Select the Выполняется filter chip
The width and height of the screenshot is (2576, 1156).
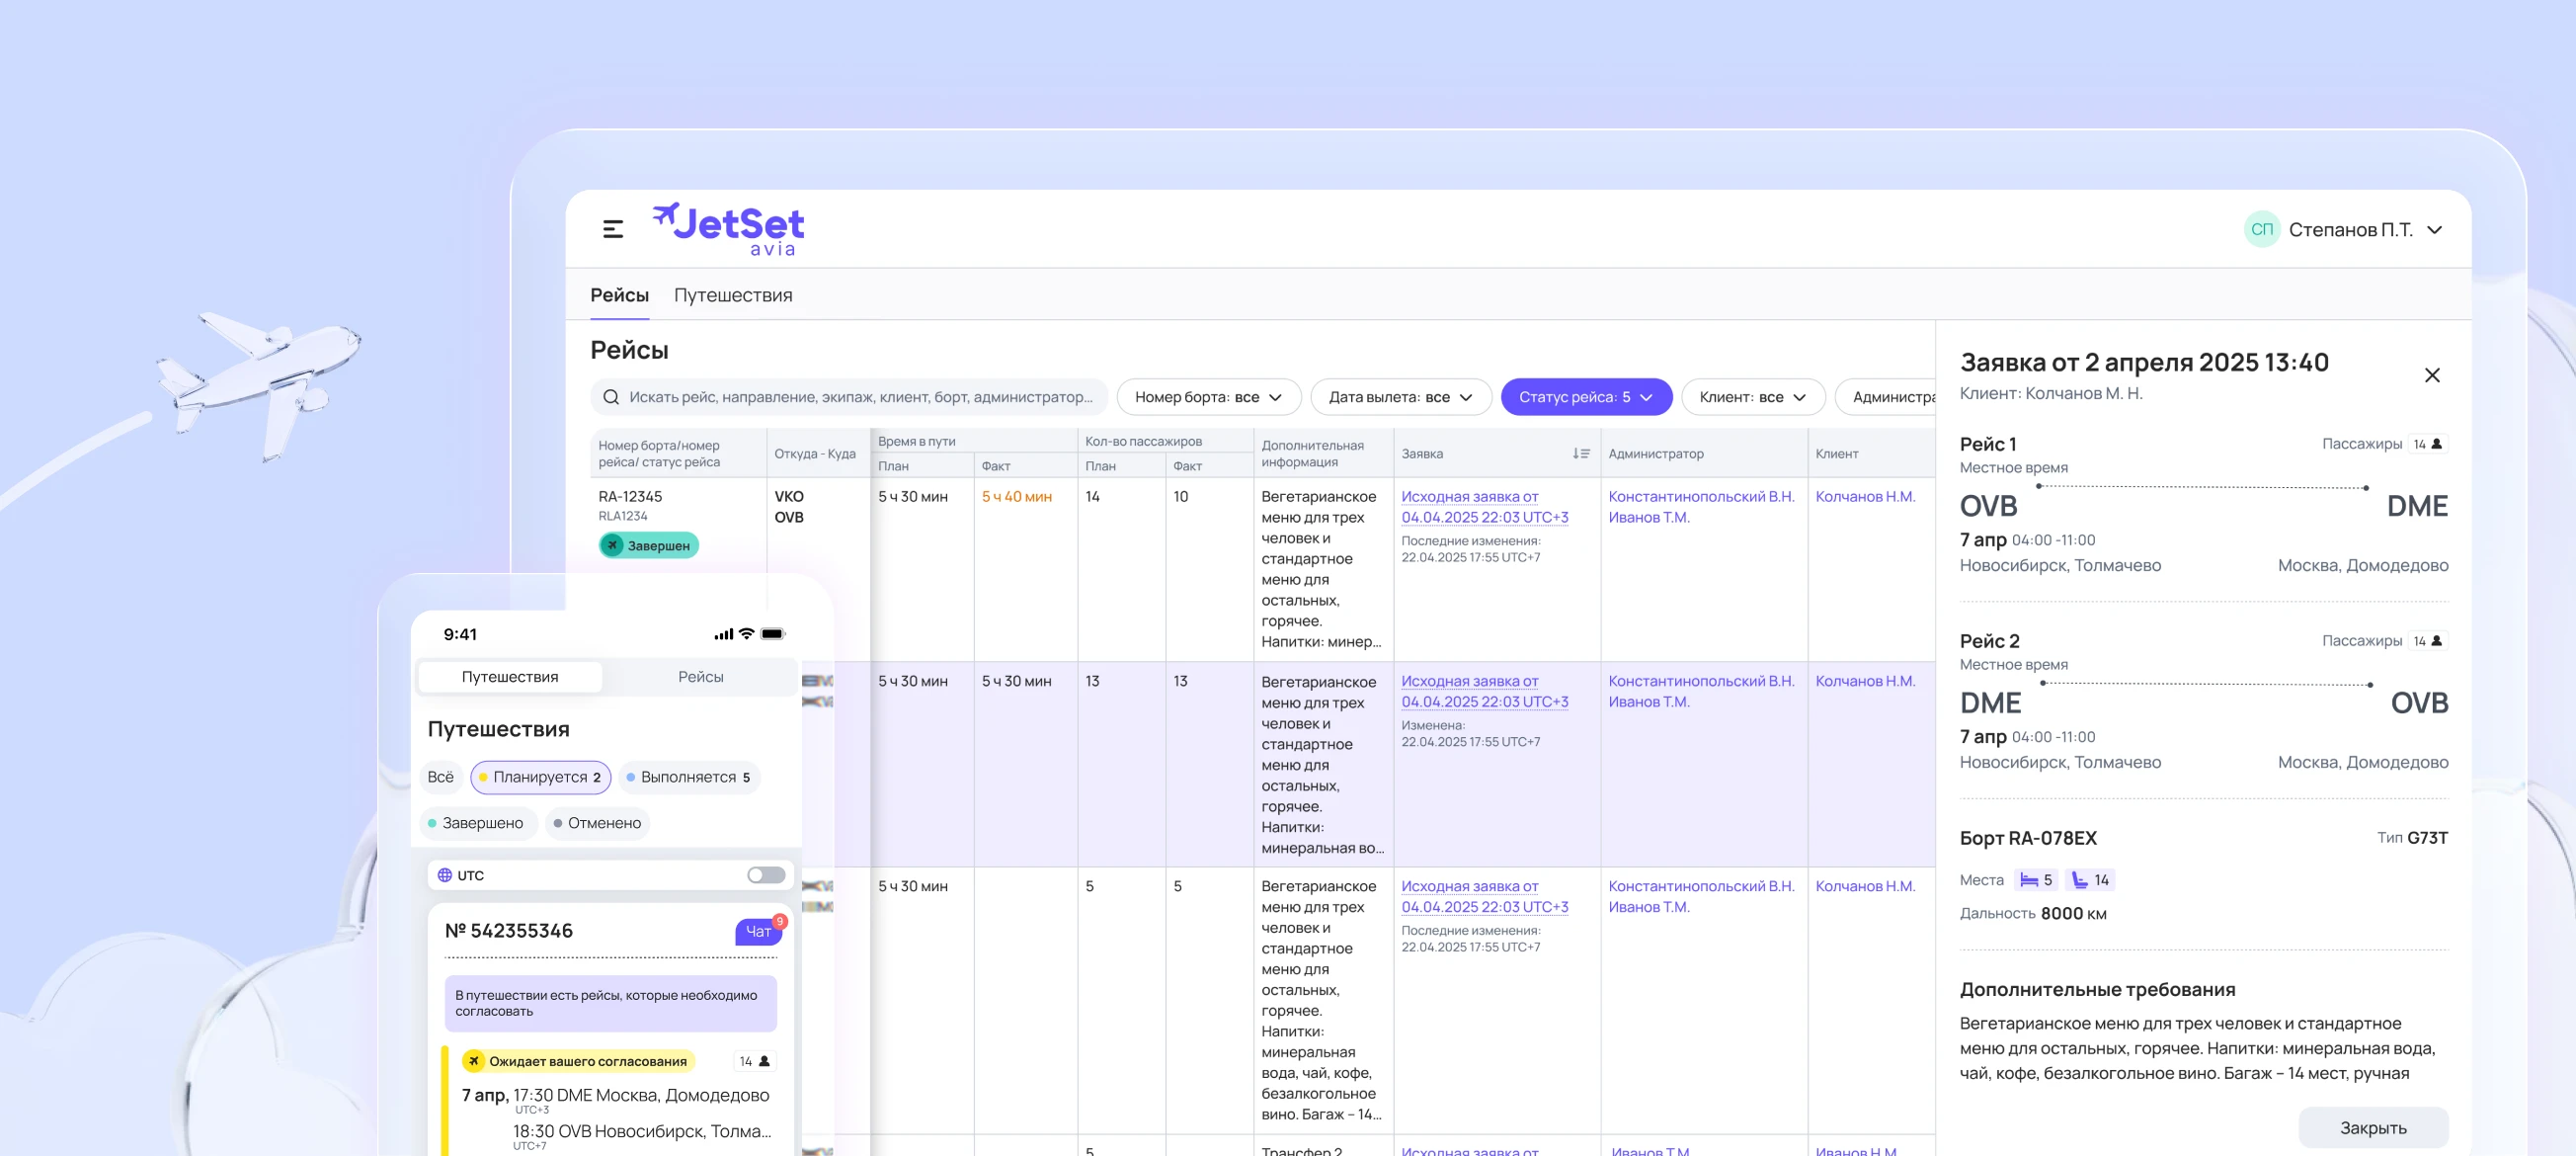click(x=688, y=777)
